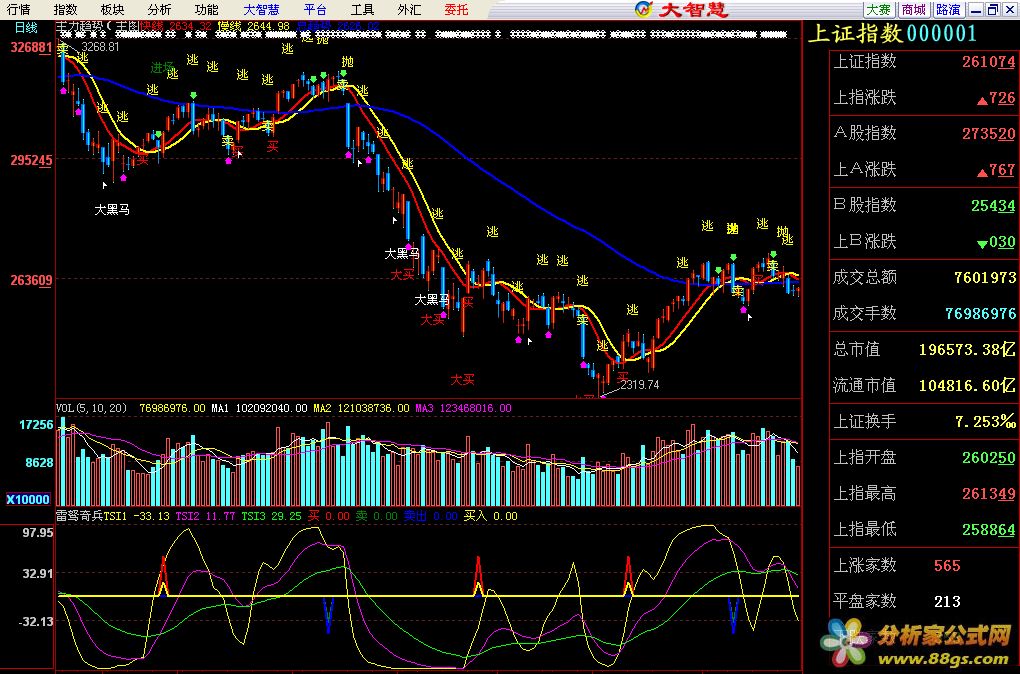This screenshot has width=1020, height=674.
Task: Click the 大智慧 logo icon in title bar
Action: pyautogui.click(x=643, y=9)
